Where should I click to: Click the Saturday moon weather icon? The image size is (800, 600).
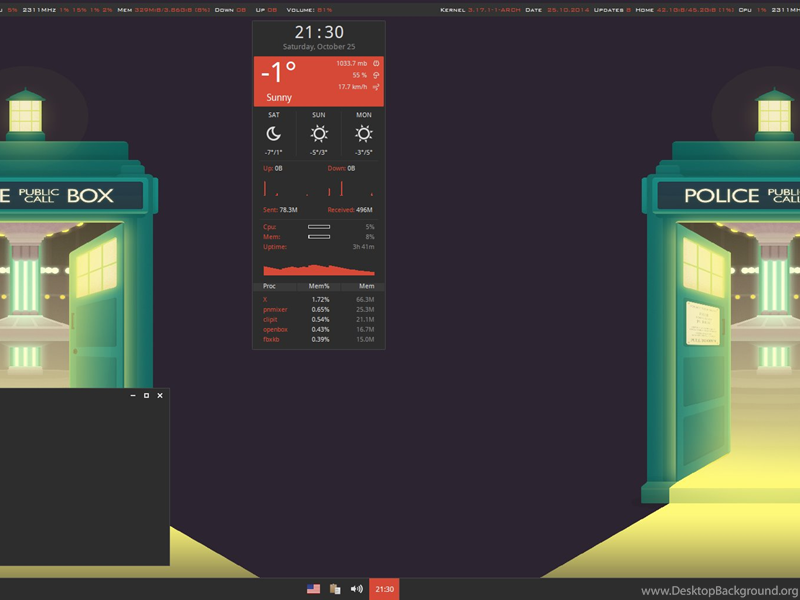point(273,134)
